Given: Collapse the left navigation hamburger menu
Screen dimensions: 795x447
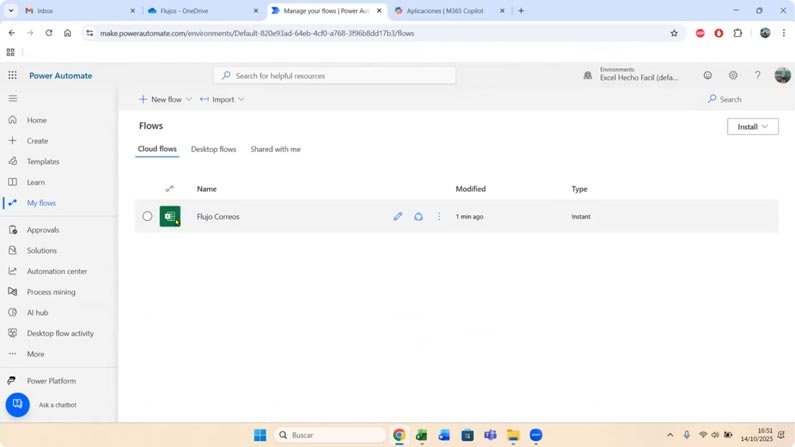Looking at the screenshot, I should 13,98.
